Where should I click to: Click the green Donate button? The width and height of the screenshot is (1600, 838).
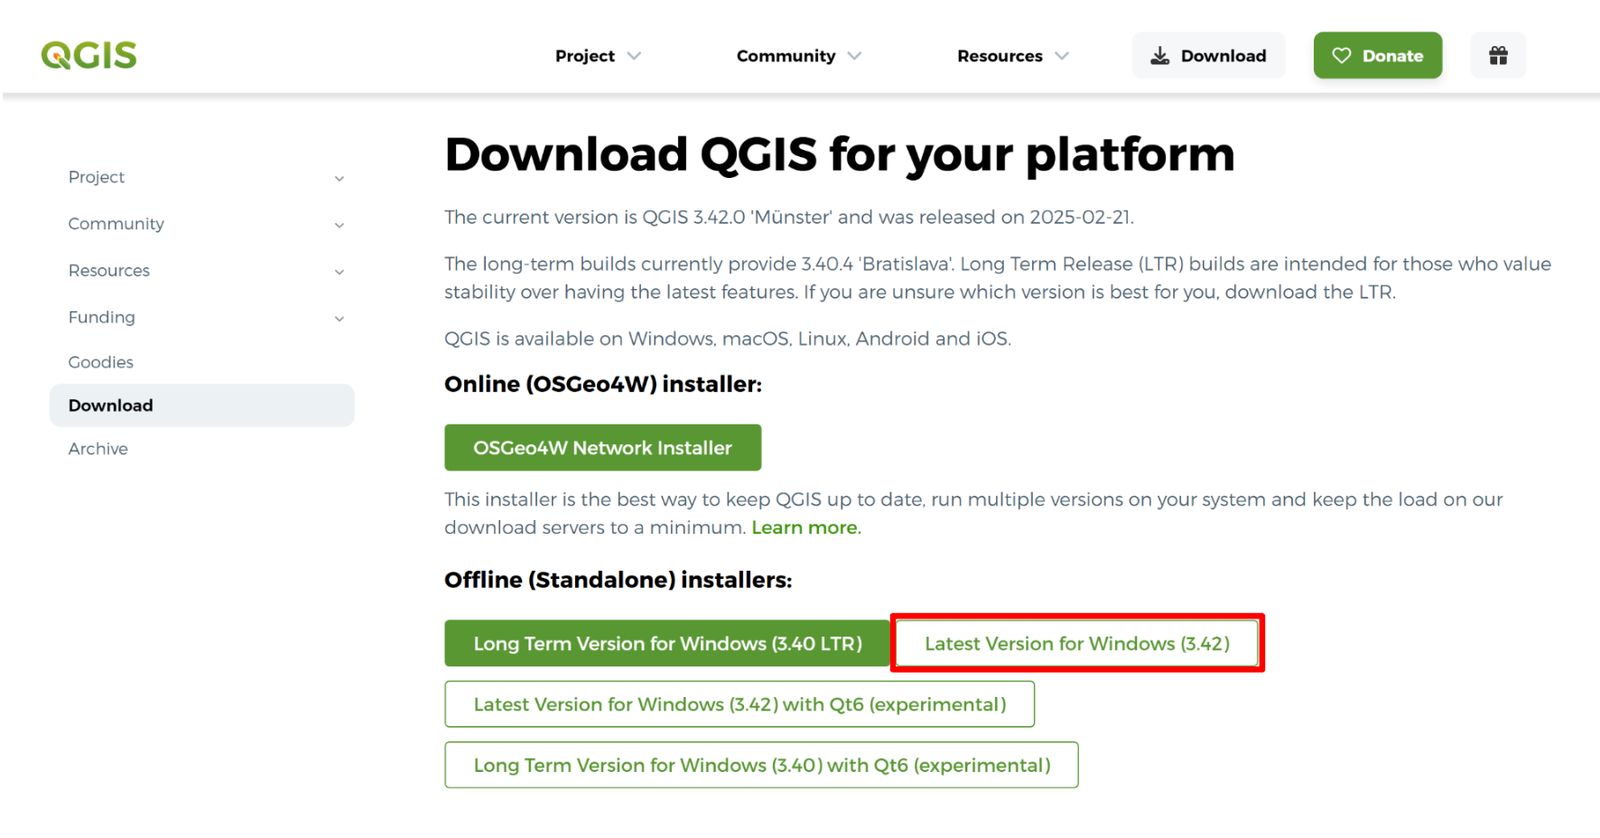pyautogui.click(x=1378, y=55)
